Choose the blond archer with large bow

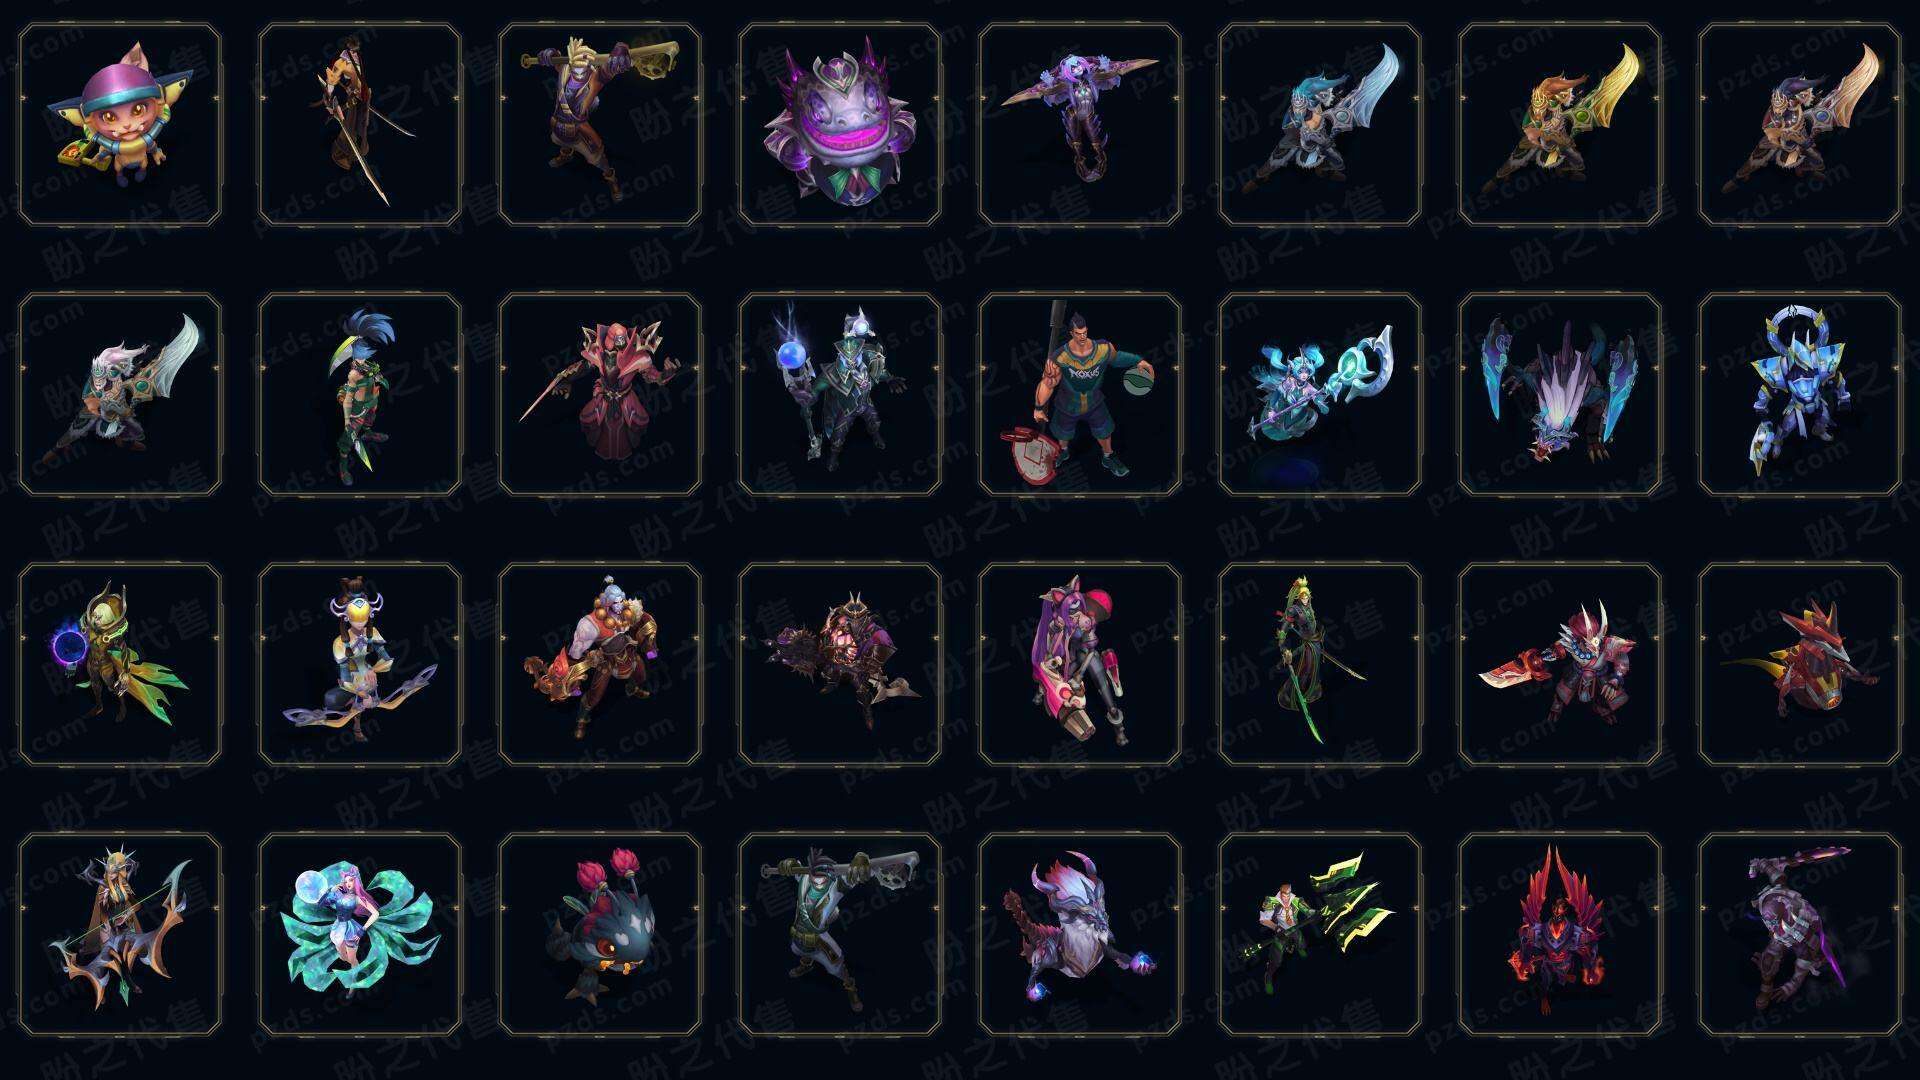120,934
